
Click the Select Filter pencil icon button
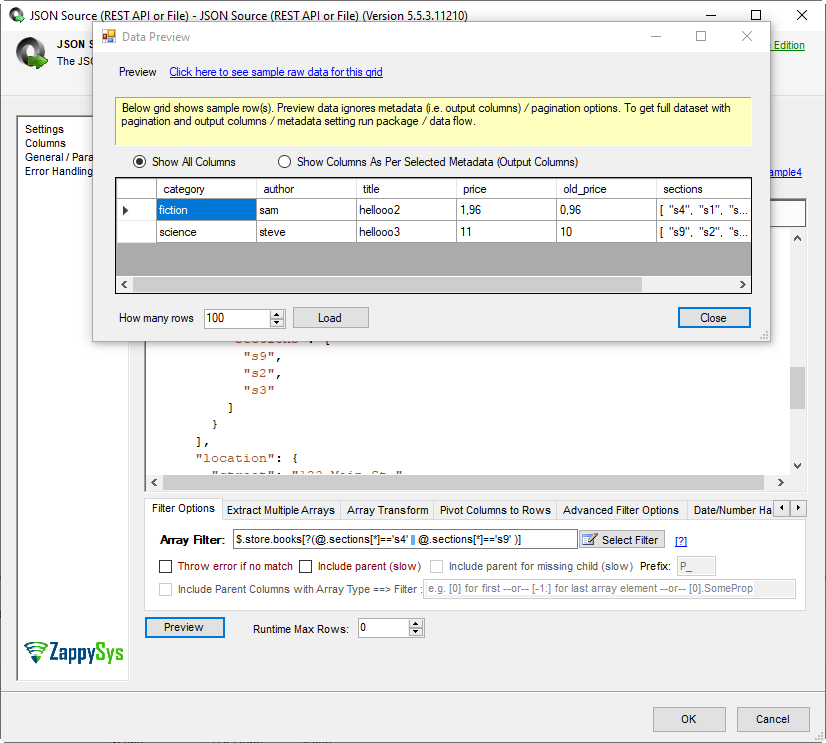point(622,540)
